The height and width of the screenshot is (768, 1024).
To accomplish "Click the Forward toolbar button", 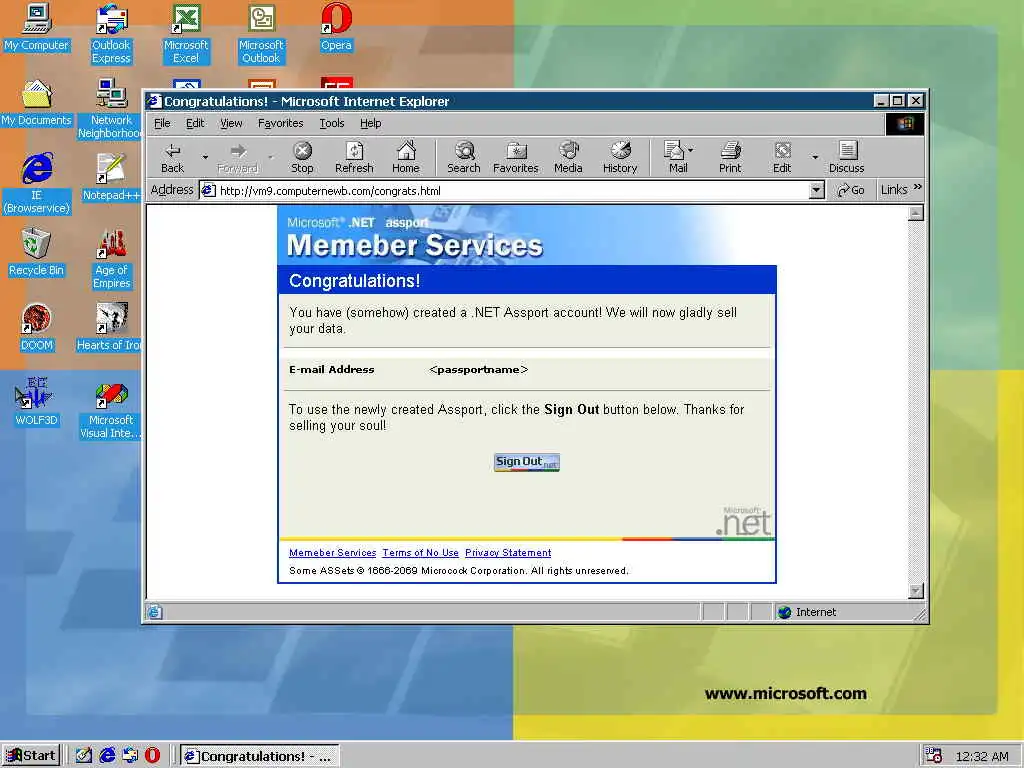I will tap(238, 157).
